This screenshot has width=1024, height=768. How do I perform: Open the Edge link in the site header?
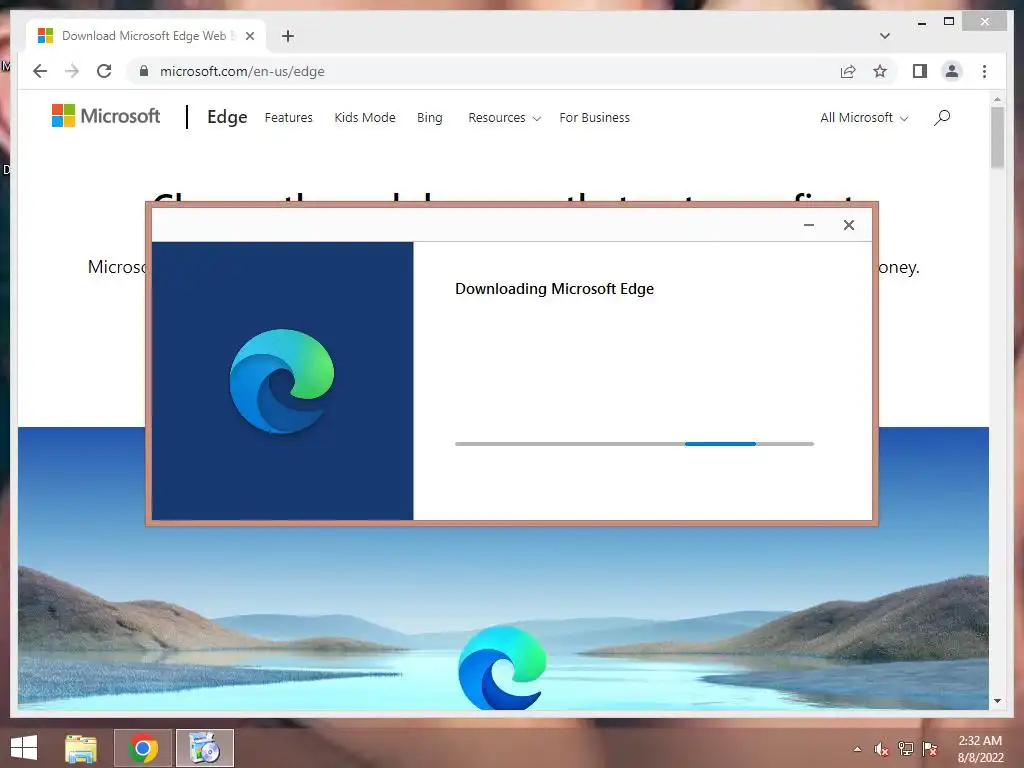(227, 117)
